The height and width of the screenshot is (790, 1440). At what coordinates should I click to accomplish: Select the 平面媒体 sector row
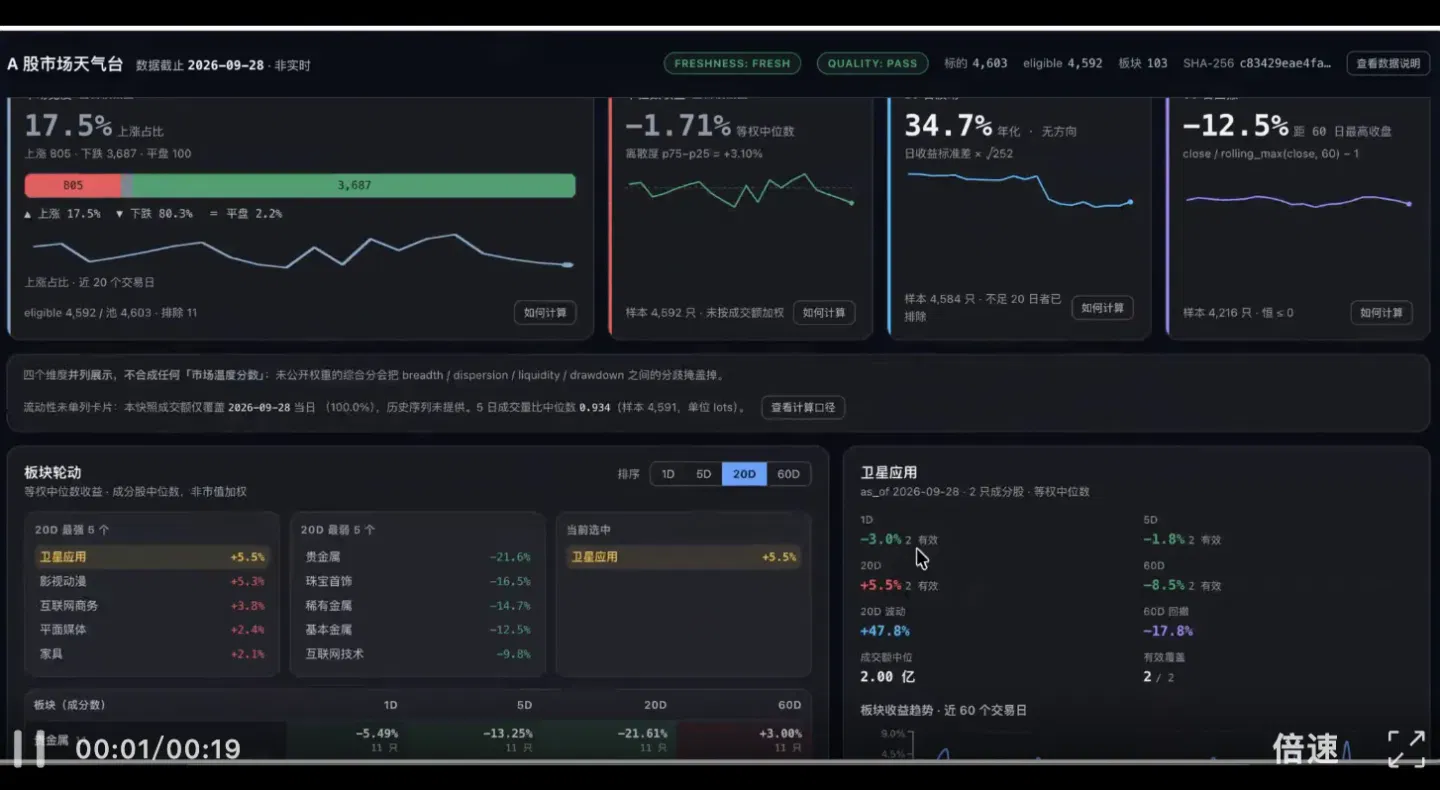(152, 629)
